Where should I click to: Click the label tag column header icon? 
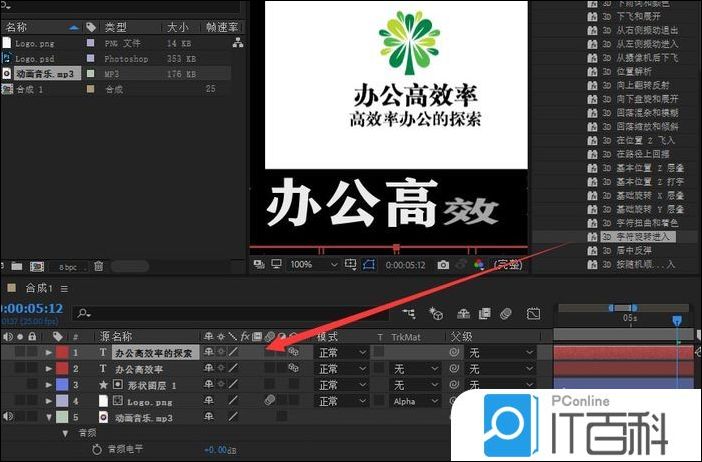pos(57,336)
